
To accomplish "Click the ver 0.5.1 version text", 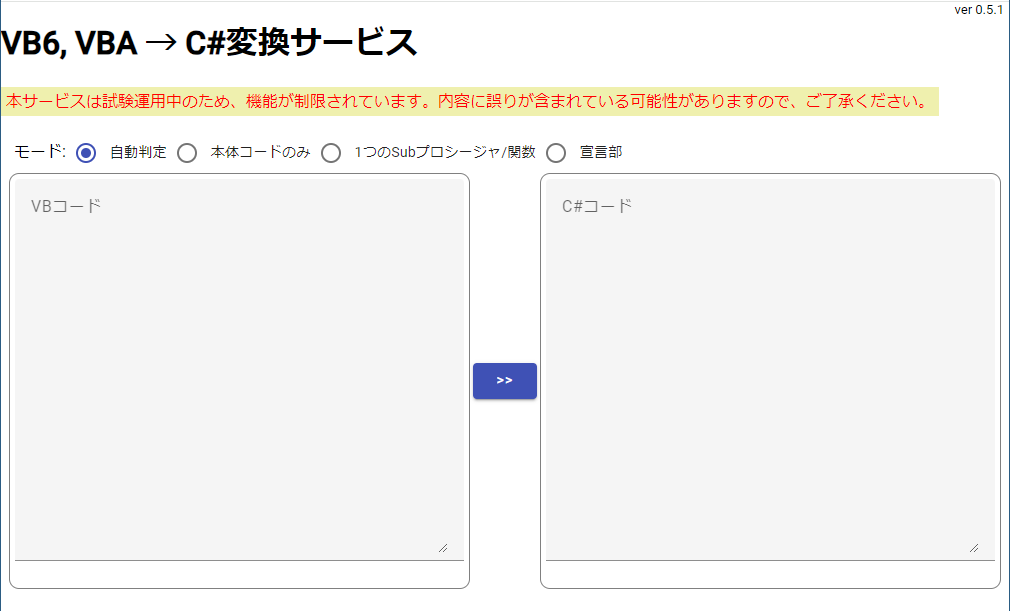I will pyautogui.click(x=978, y=10).
